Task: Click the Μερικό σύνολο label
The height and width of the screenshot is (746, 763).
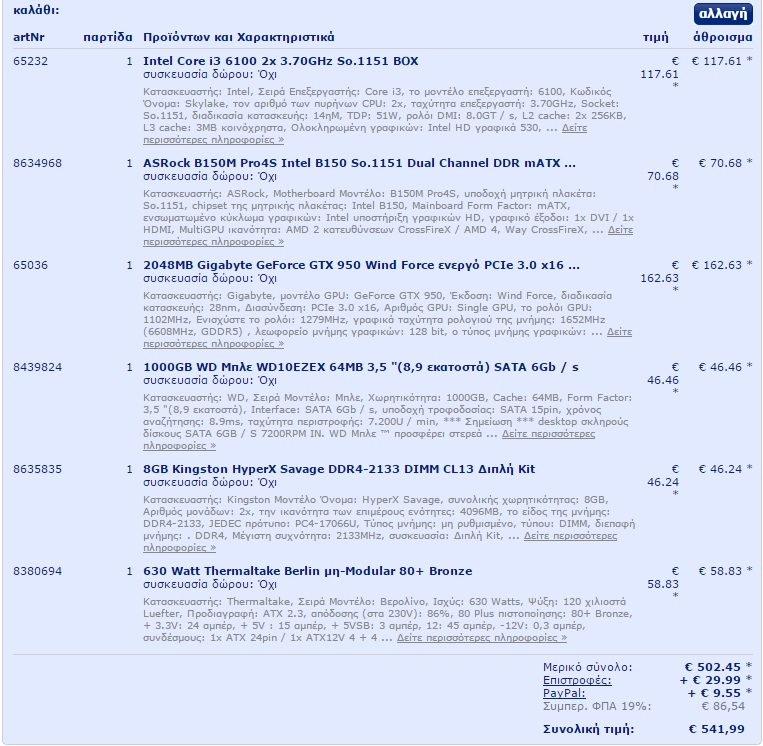Action: click(588, 667)
